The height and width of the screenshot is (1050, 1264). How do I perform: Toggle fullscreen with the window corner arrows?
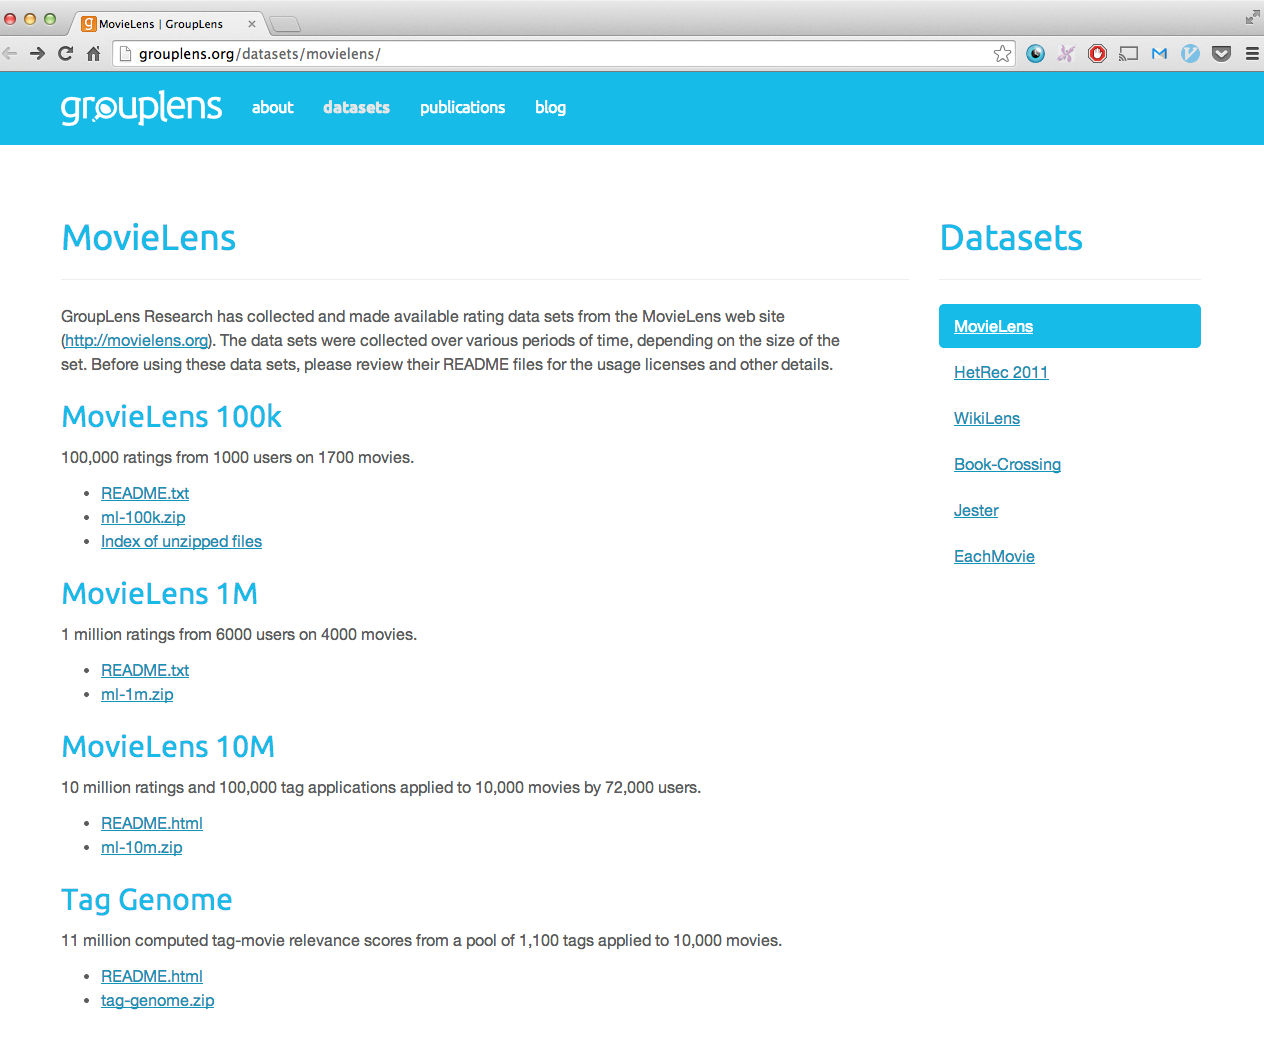[1252, 17]
